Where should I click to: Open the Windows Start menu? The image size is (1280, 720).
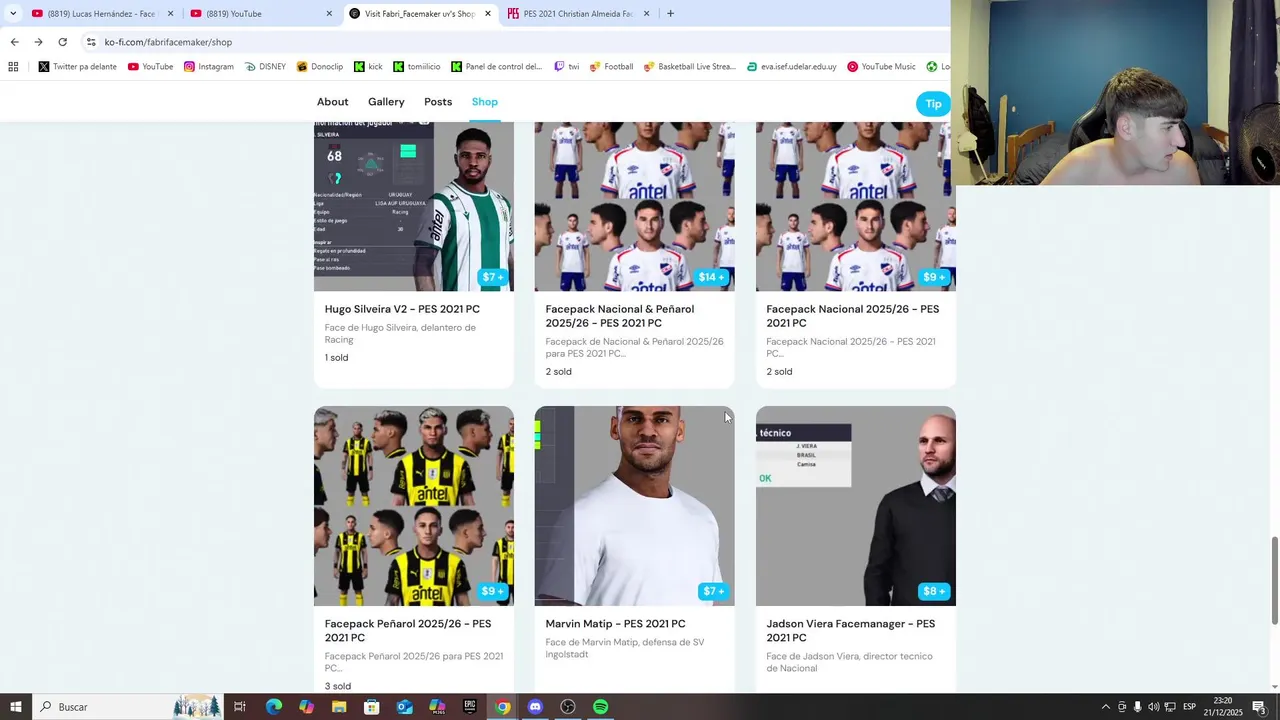pos(16,707)
